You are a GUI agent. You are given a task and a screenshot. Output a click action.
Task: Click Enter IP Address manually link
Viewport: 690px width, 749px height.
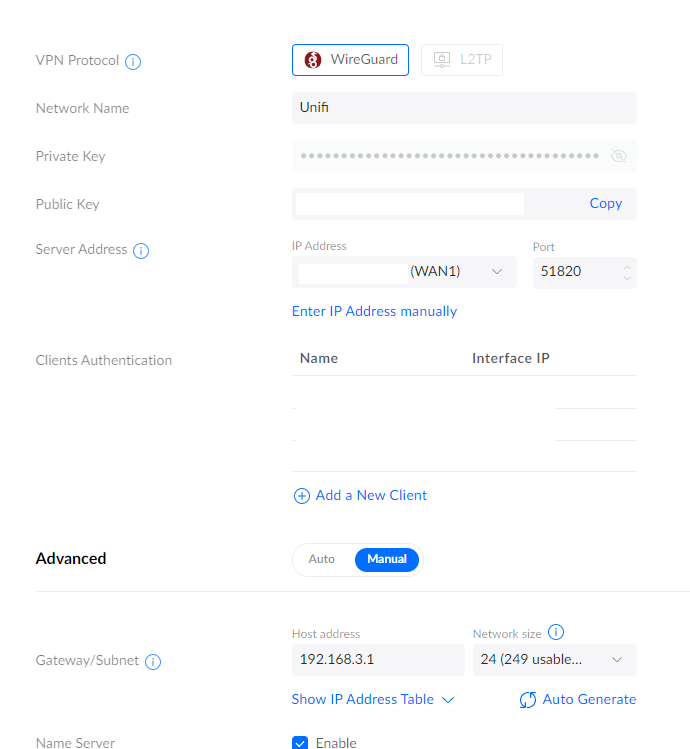374,311
